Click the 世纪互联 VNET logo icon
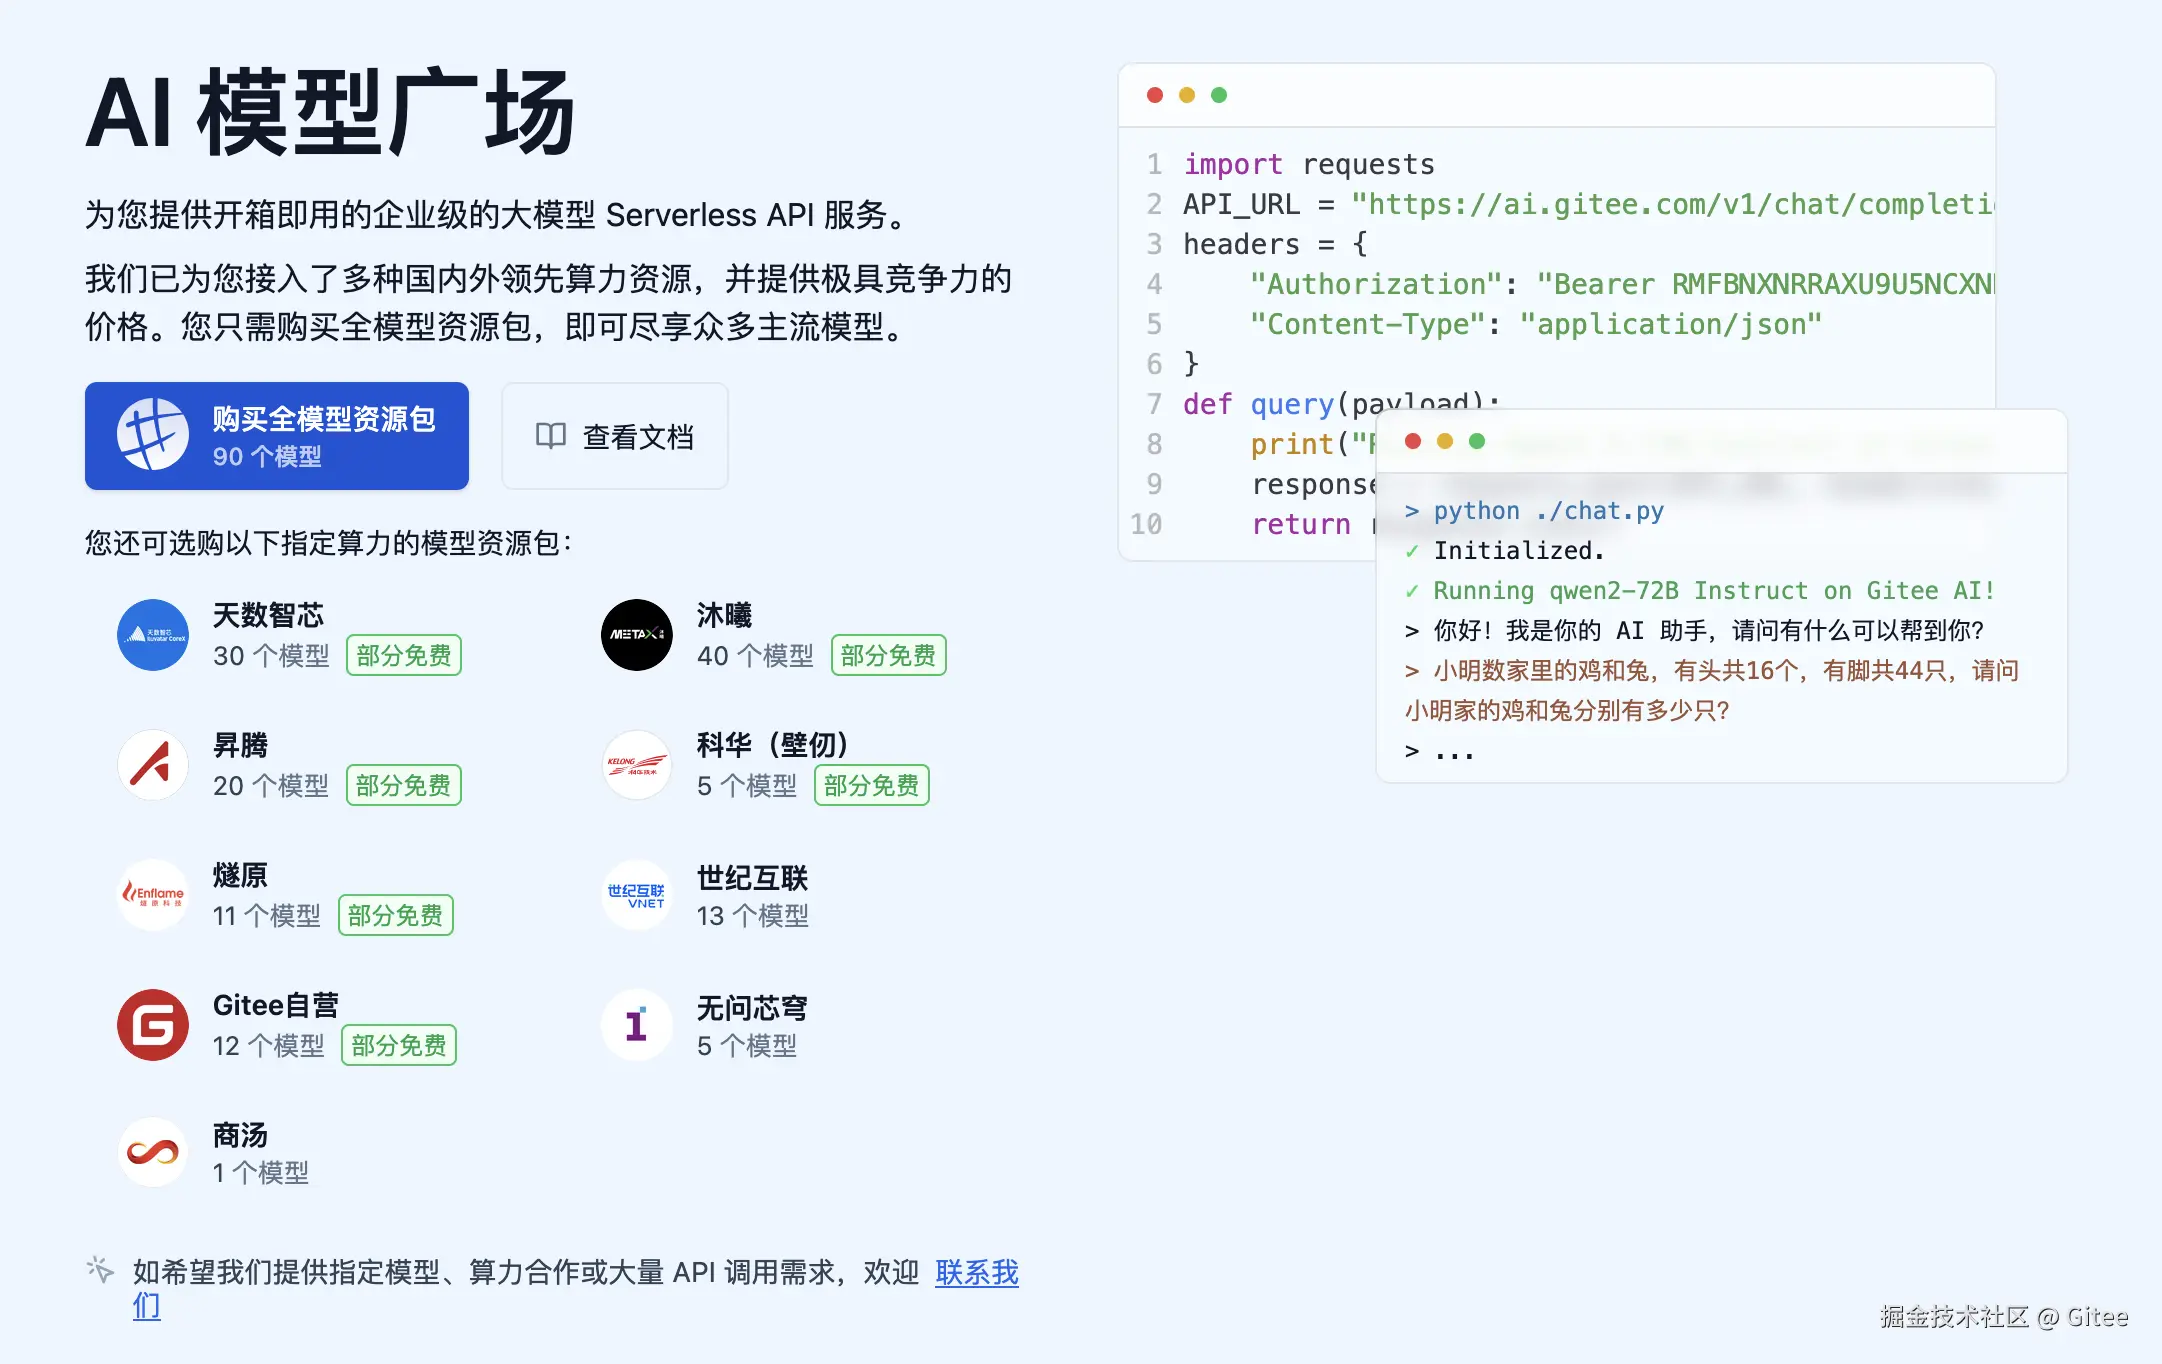The image size is (2162, 1364). [x=637, y=895]
